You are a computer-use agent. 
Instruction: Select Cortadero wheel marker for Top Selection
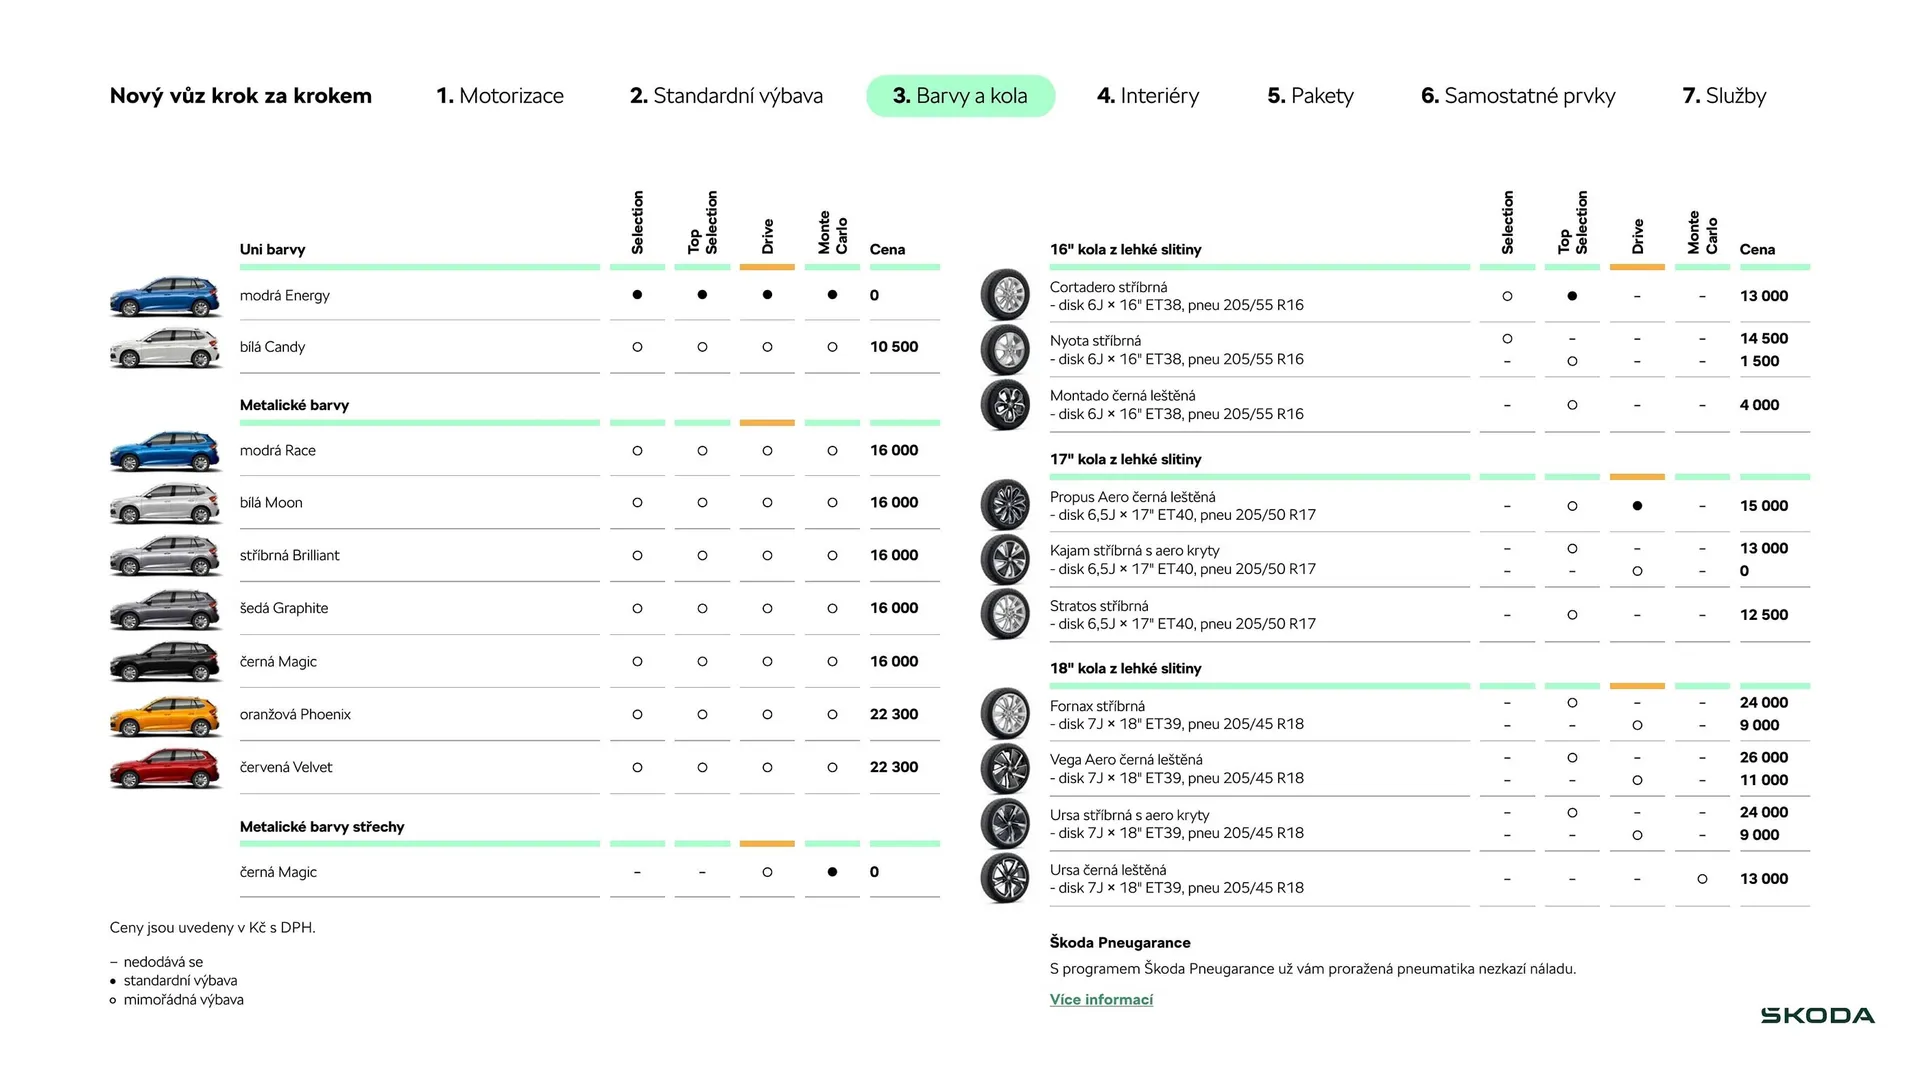1572,296
